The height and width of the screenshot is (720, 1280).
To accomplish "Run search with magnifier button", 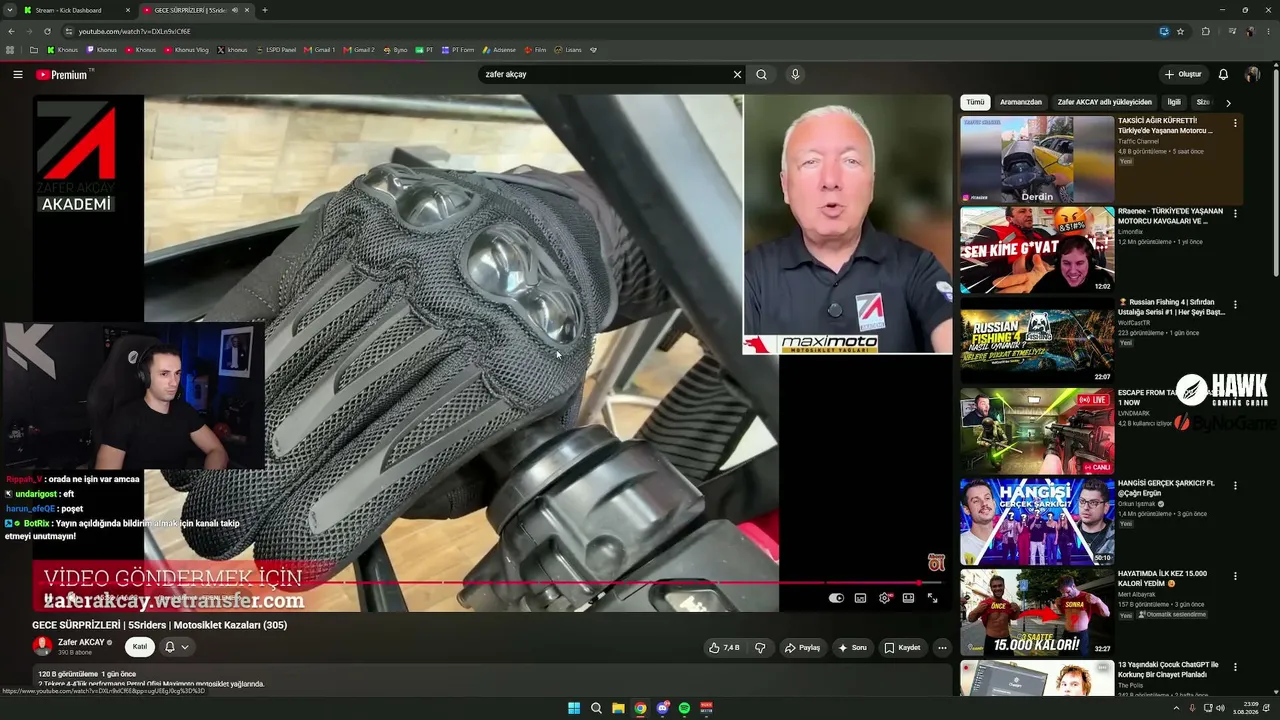I will (x=762, y=74).
